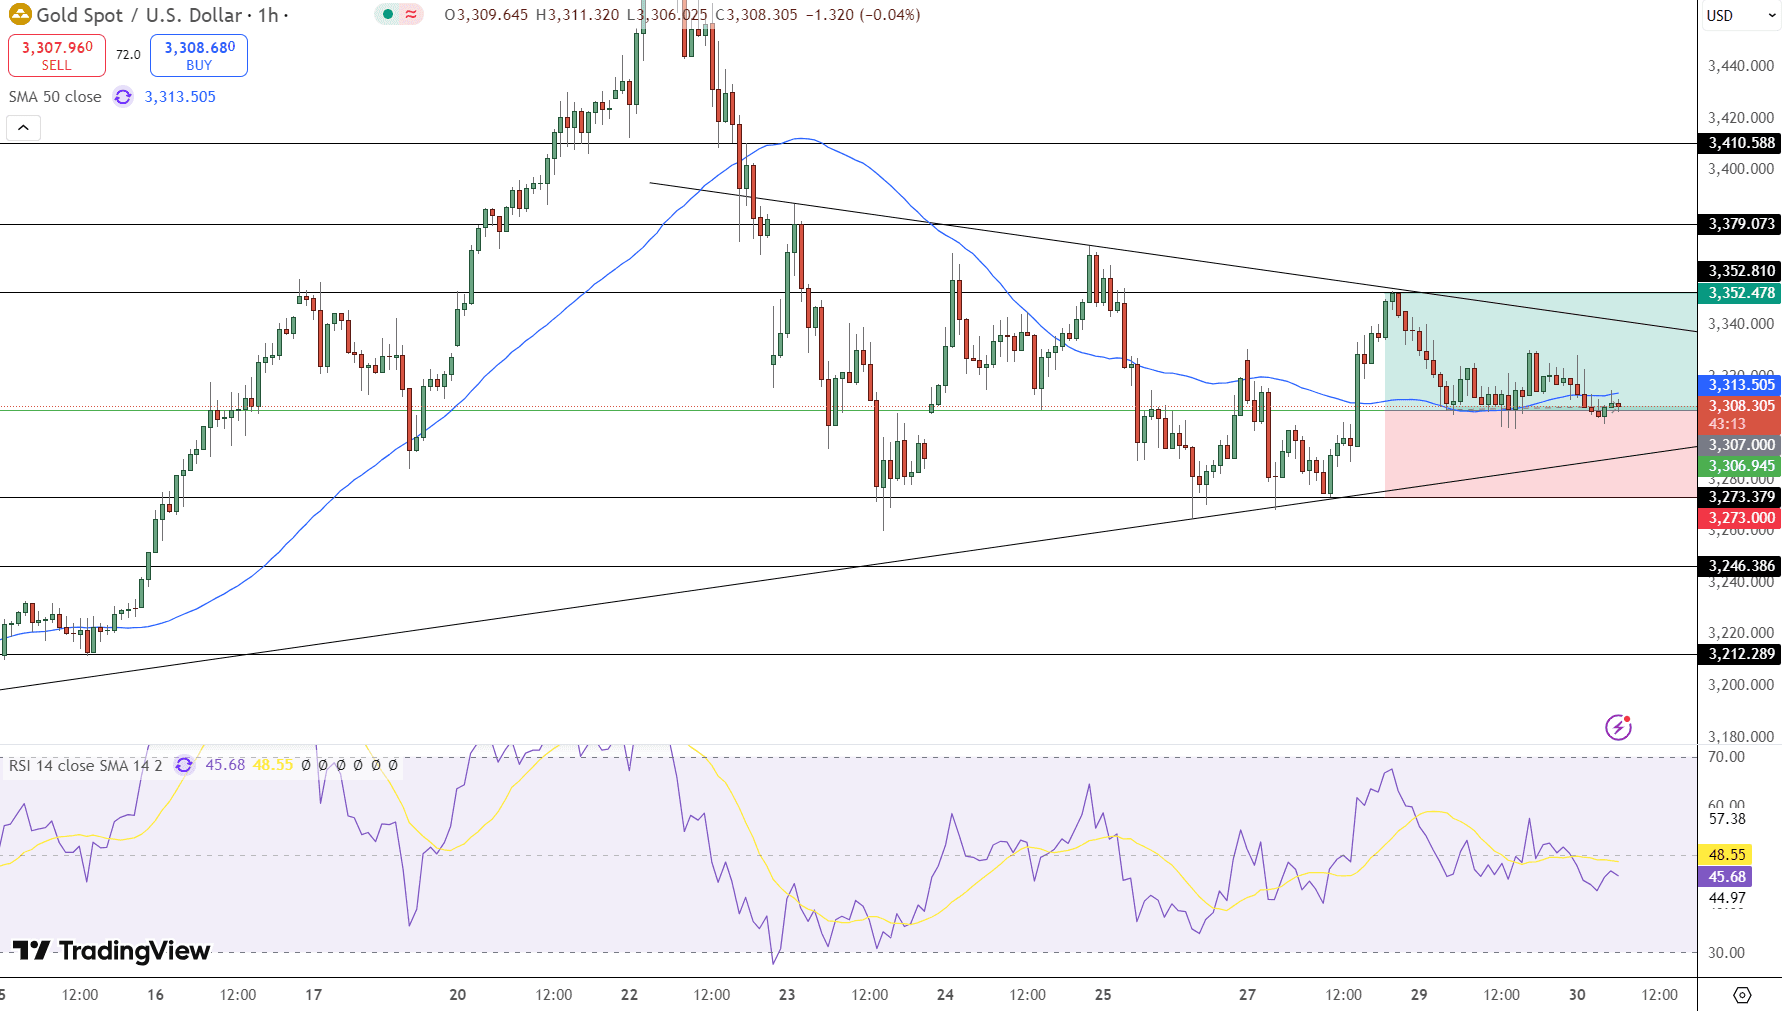Click the purple lightning alert icon
1782x1011 pixels.
click(1618, 727)
